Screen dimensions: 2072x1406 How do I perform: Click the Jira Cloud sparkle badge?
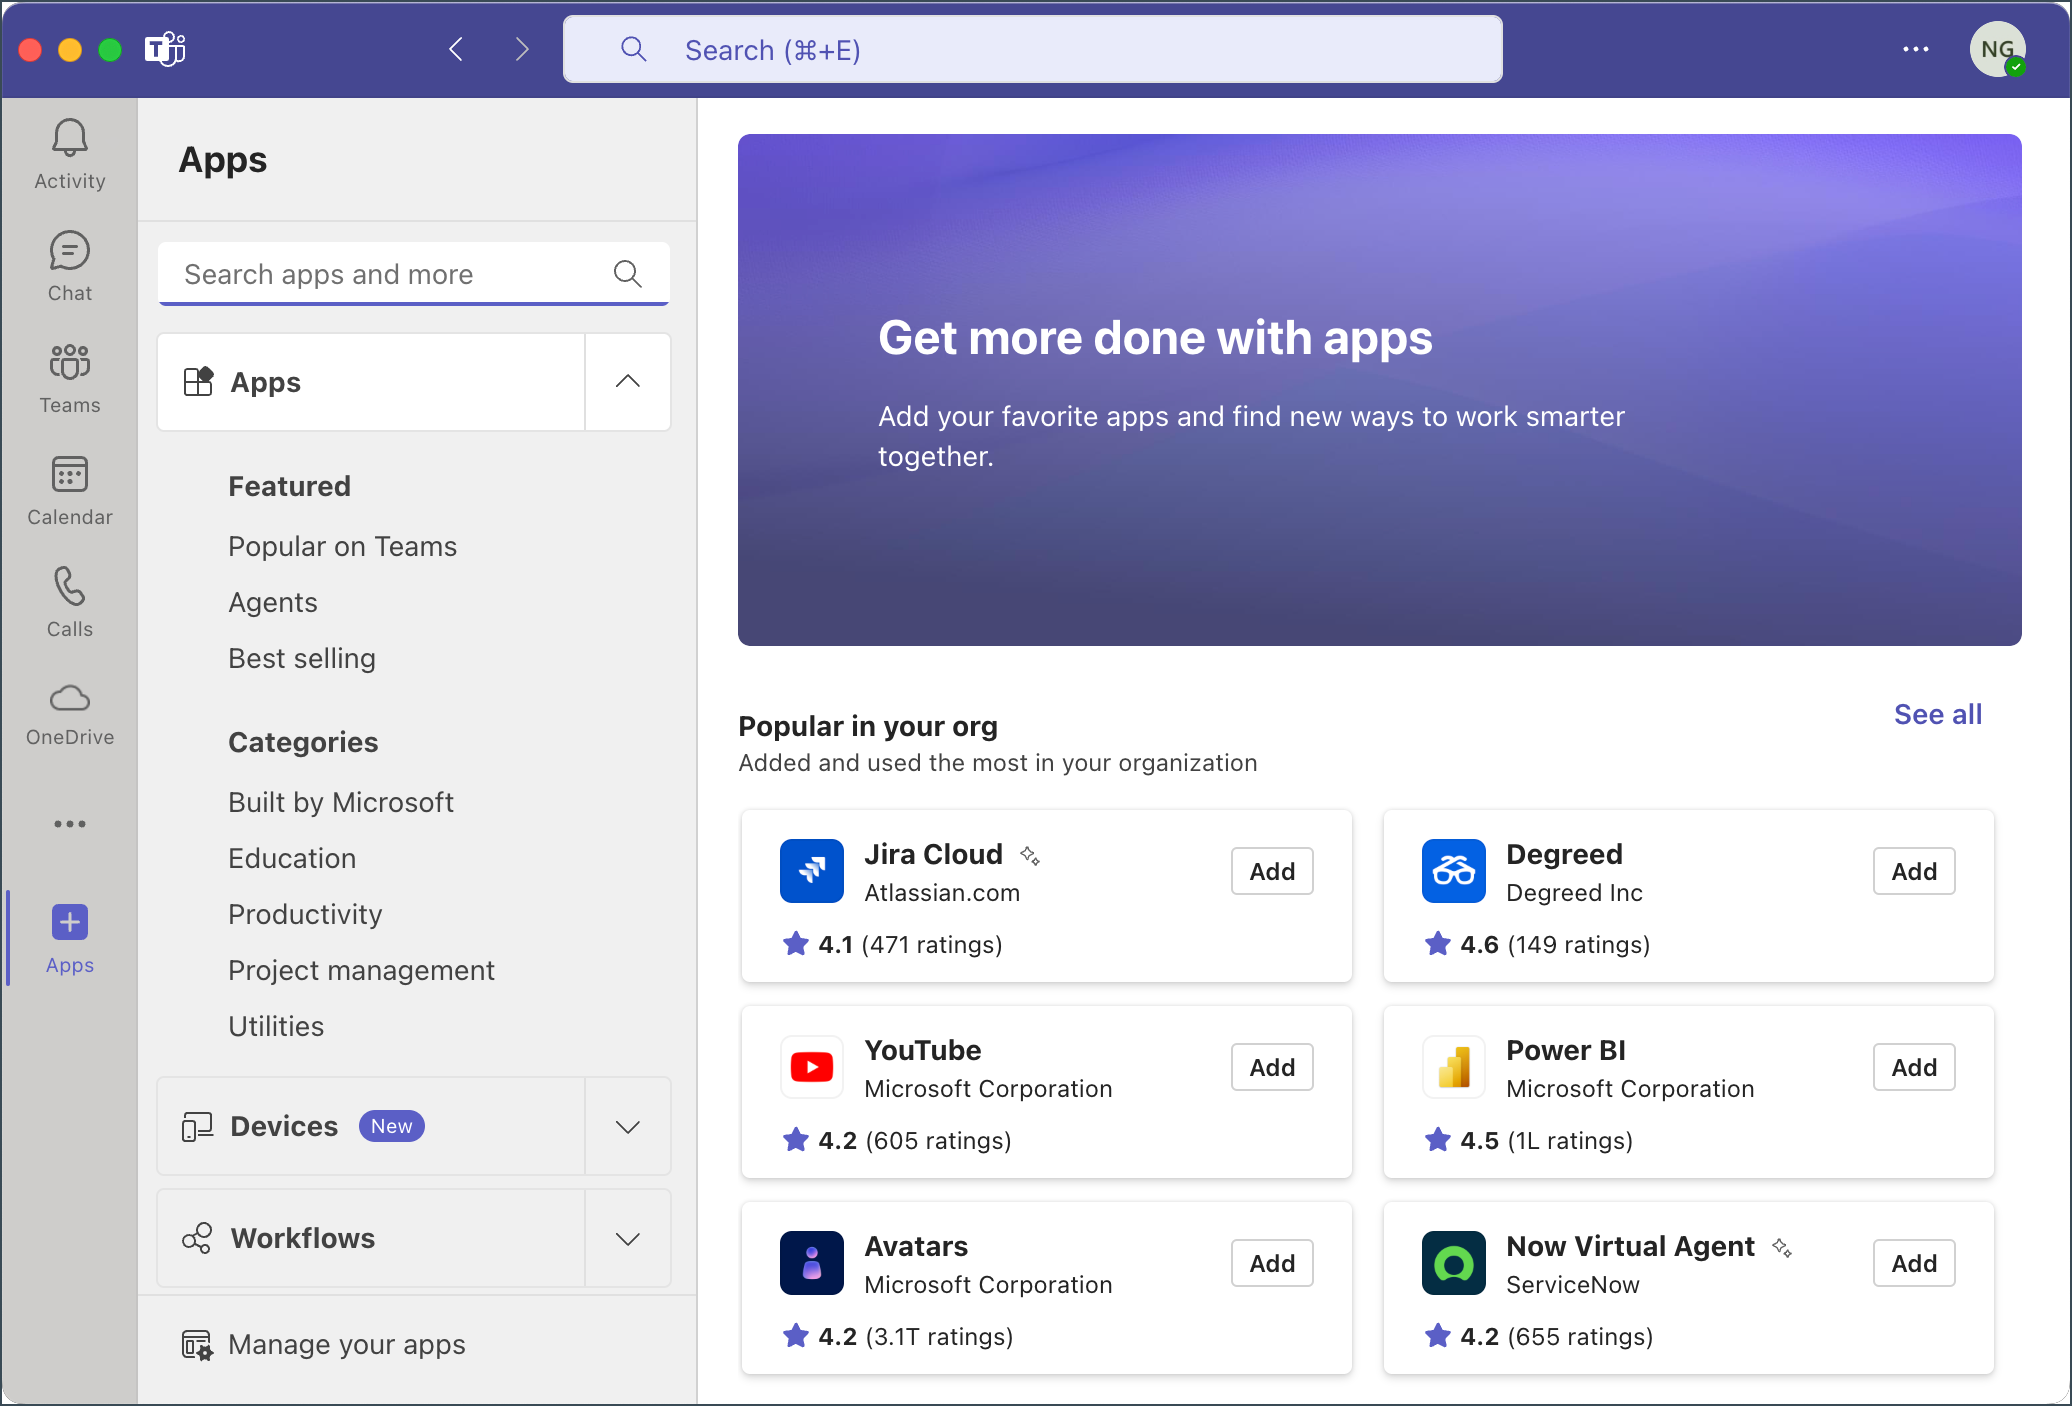tap(1030, 855)
